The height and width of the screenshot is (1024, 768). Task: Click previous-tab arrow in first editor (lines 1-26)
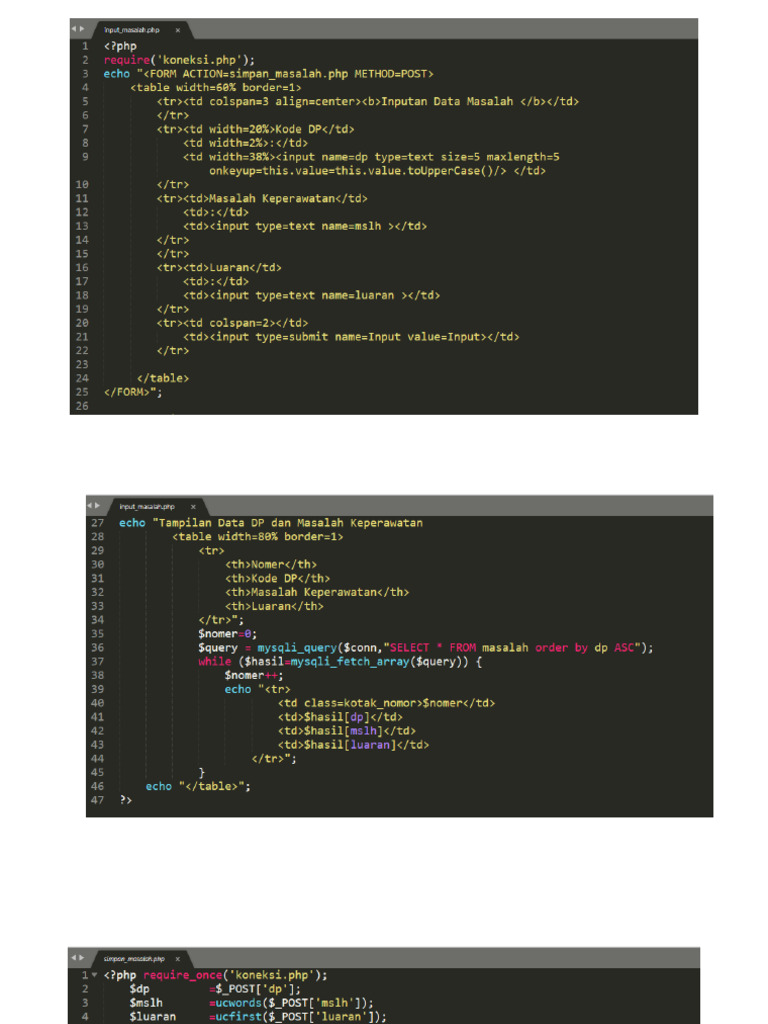(74, 29)
